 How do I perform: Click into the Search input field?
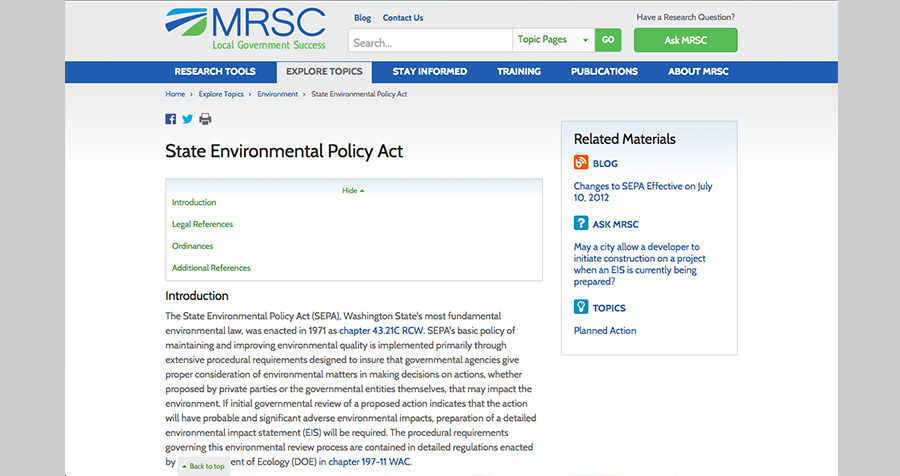[x=430, y=41]
